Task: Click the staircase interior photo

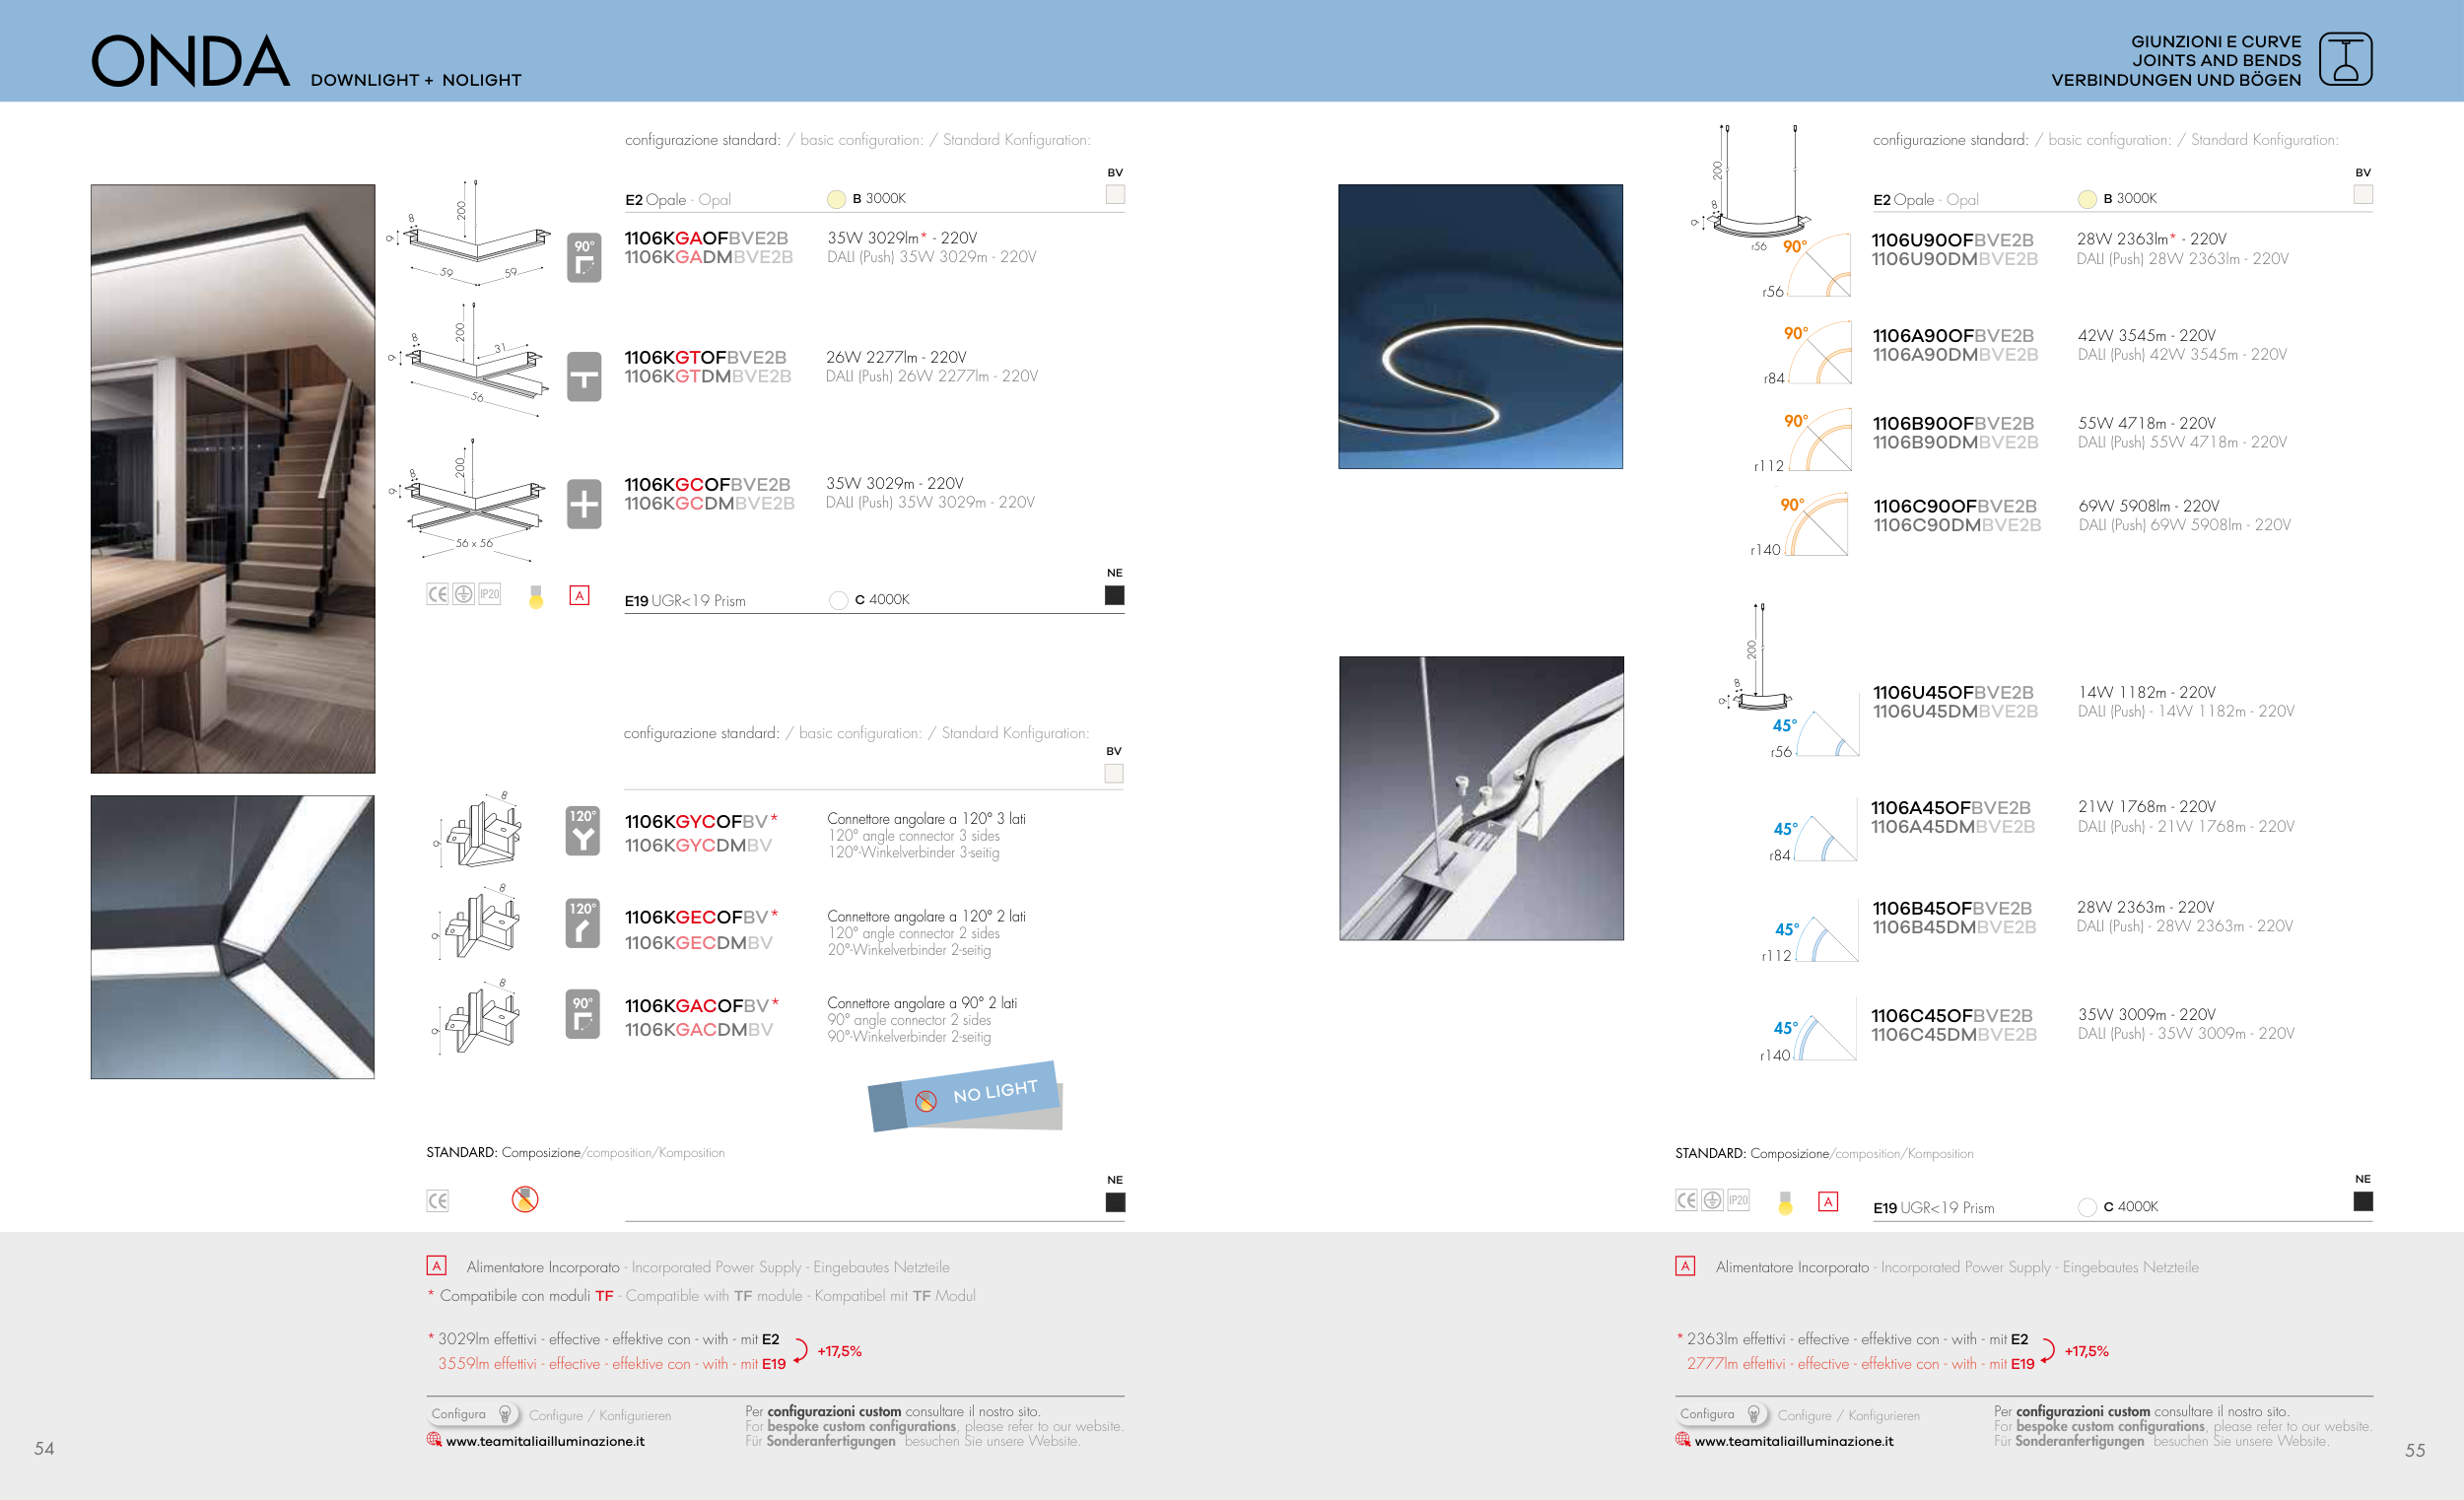Action: (233, 478)
